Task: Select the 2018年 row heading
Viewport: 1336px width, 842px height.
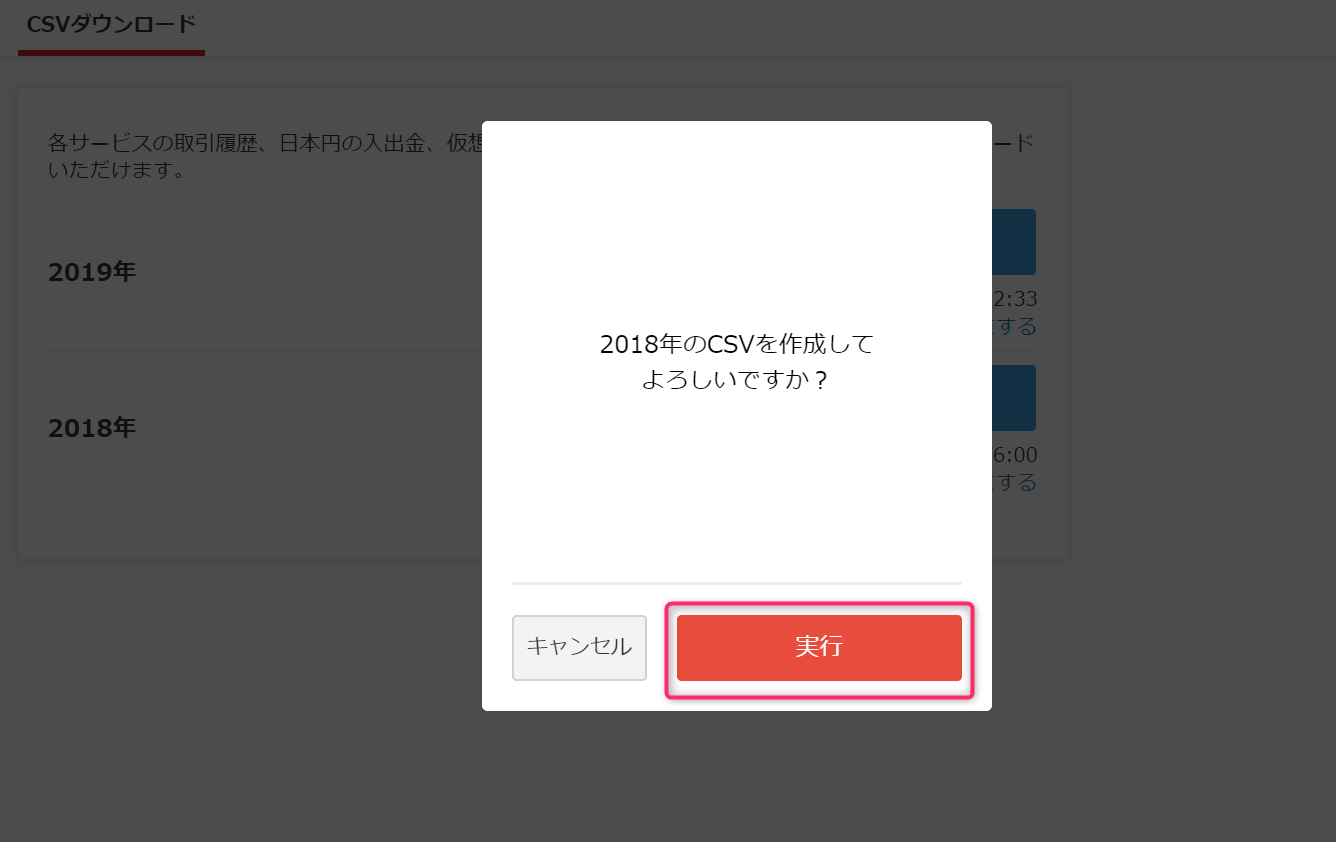Action: (x=92, y=428)
